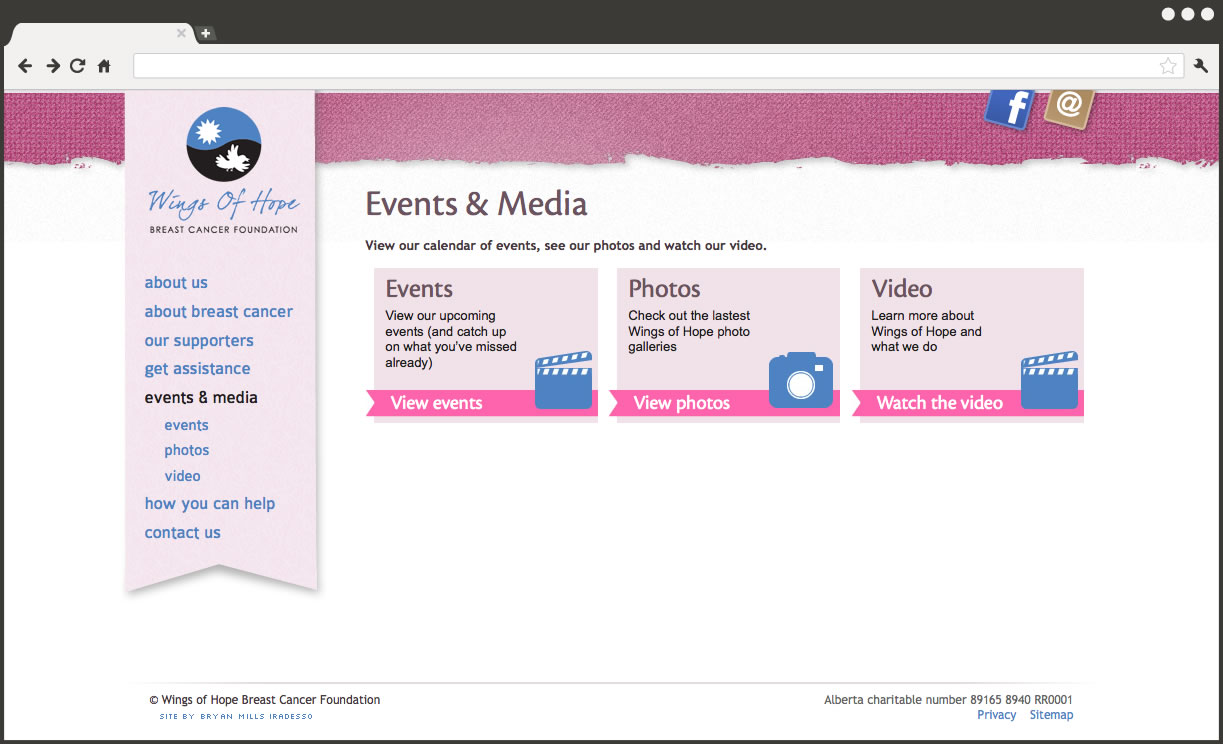This screenshot has height=744, width=1223.
Task: Open the 'photos' sub-item under events & media
Action: point(187,451)
